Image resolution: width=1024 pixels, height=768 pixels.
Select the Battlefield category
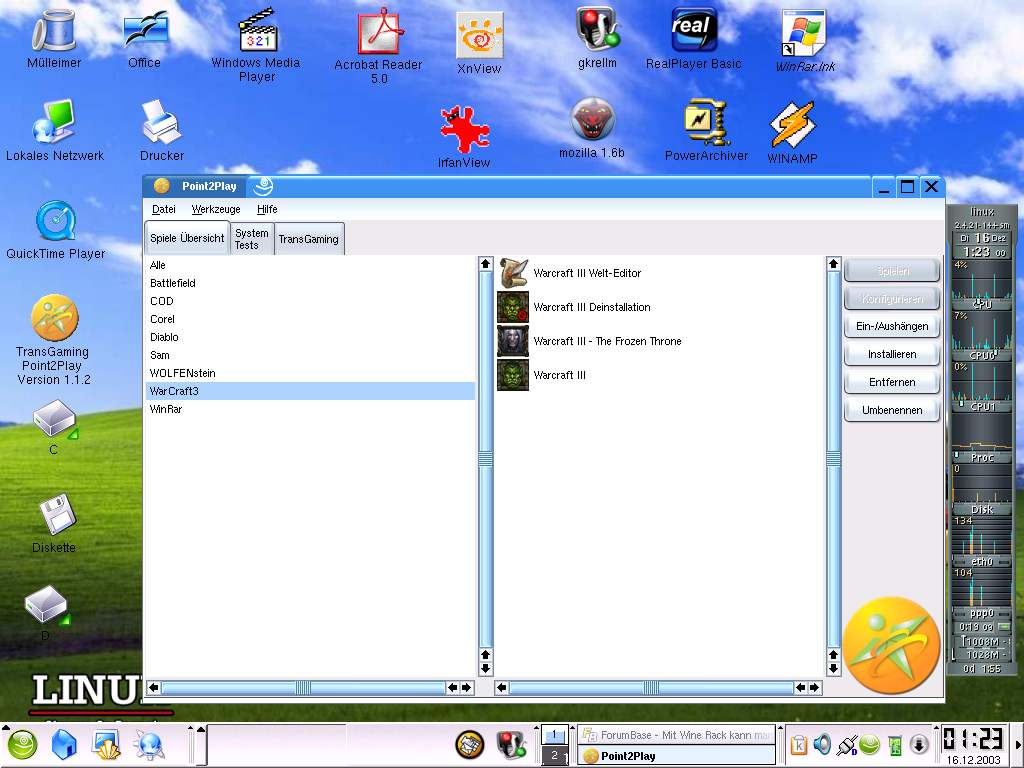click(x=311, y=283)
